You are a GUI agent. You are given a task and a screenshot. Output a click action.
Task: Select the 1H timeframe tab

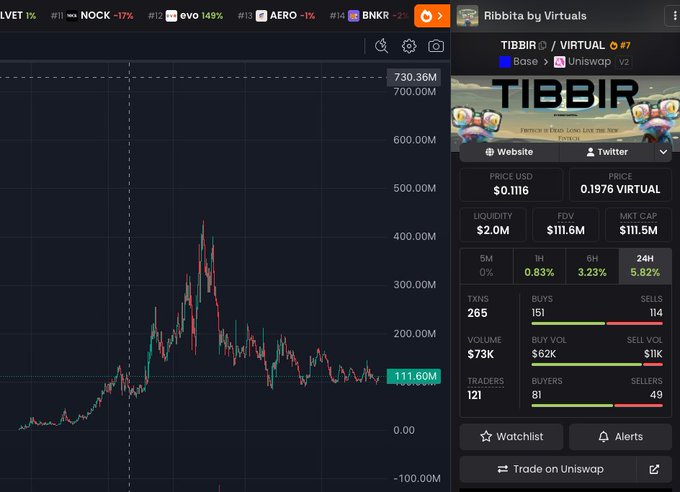[539, 266]
